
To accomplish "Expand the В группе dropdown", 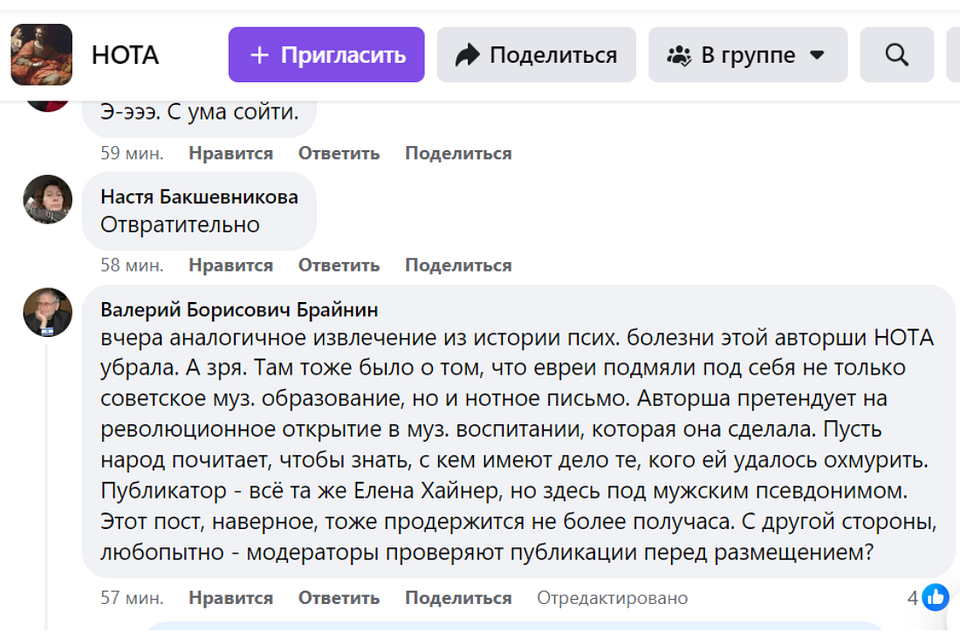I will 747,55.
